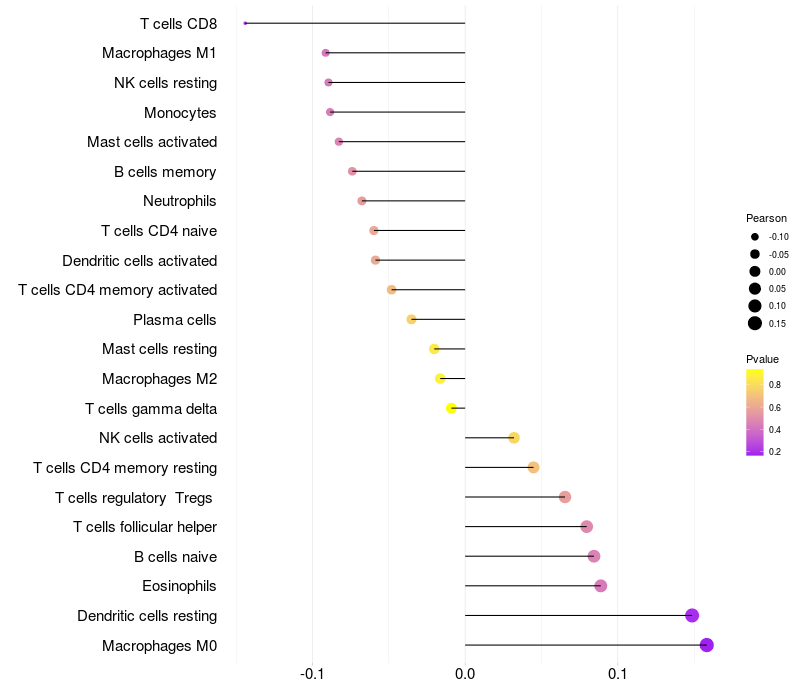800x700 pixels.
Task: Click the 0.0 x-axis tick label
Action: (x=465, y=674)
